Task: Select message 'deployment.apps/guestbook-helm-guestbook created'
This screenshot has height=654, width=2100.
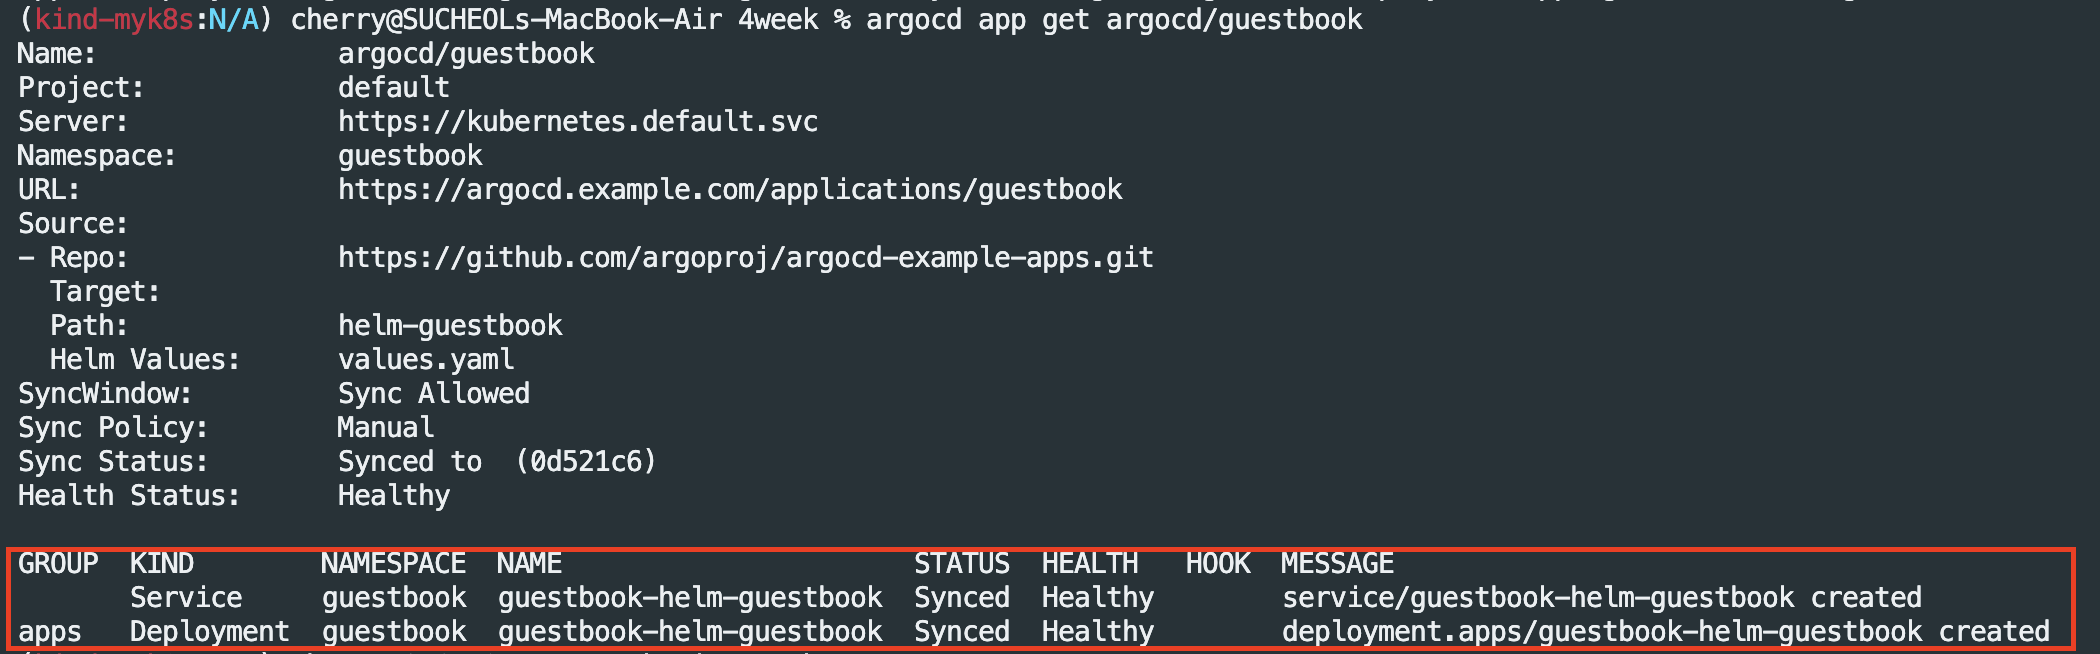Action: [1666, 632]
